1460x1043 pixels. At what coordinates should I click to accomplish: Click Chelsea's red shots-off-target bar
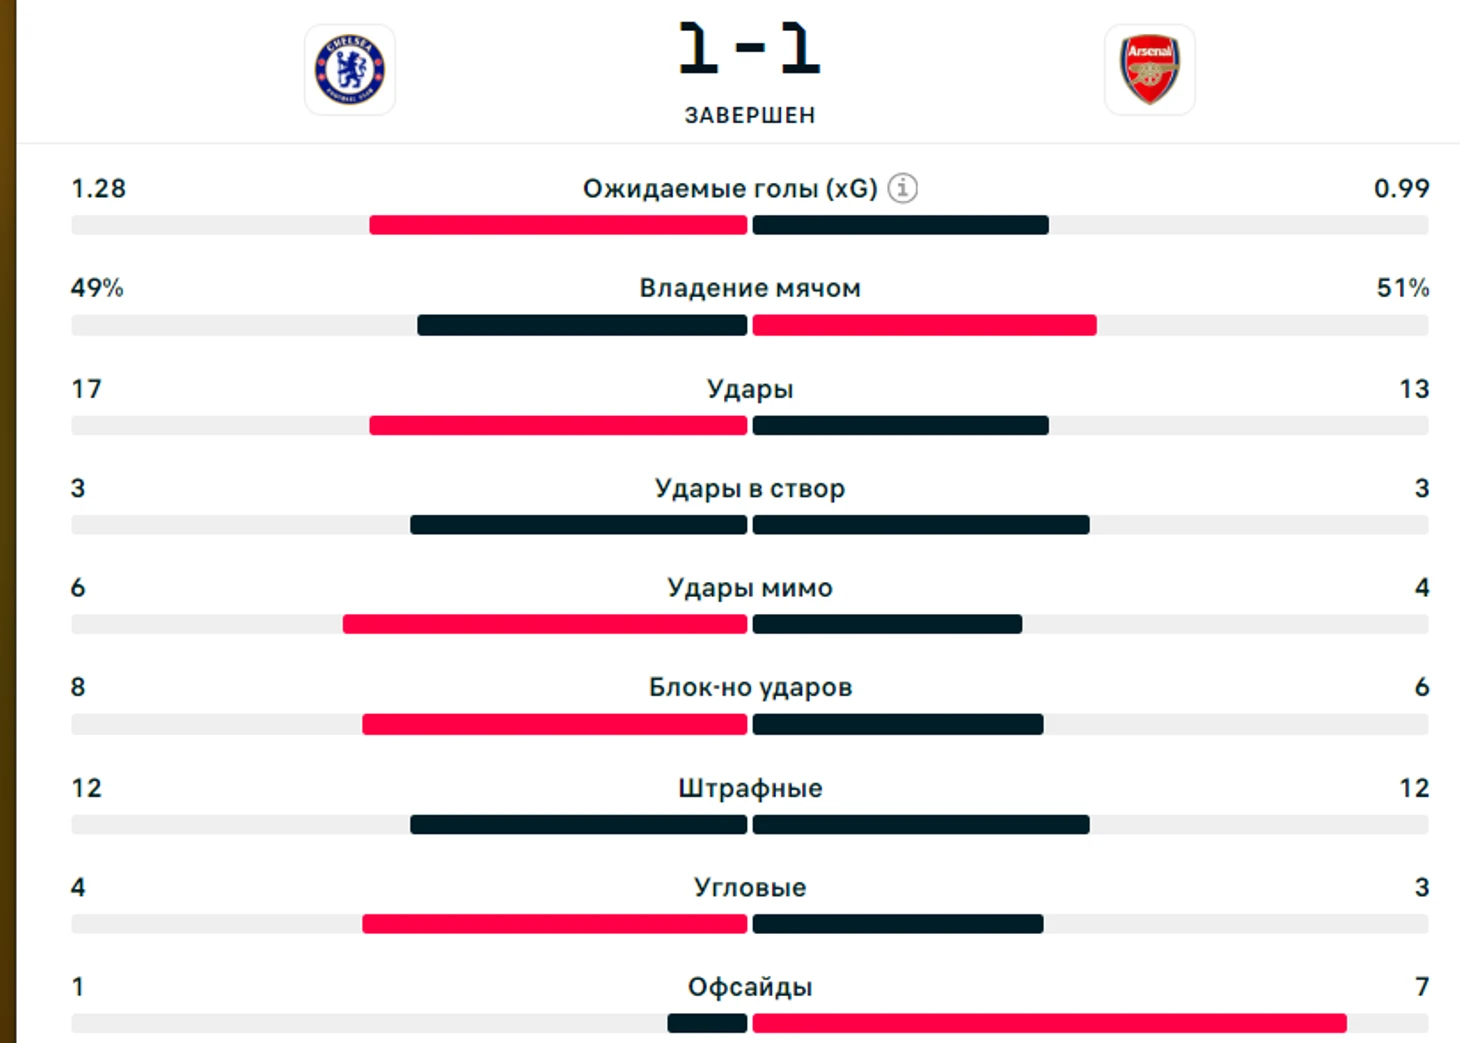click(545, 624)
